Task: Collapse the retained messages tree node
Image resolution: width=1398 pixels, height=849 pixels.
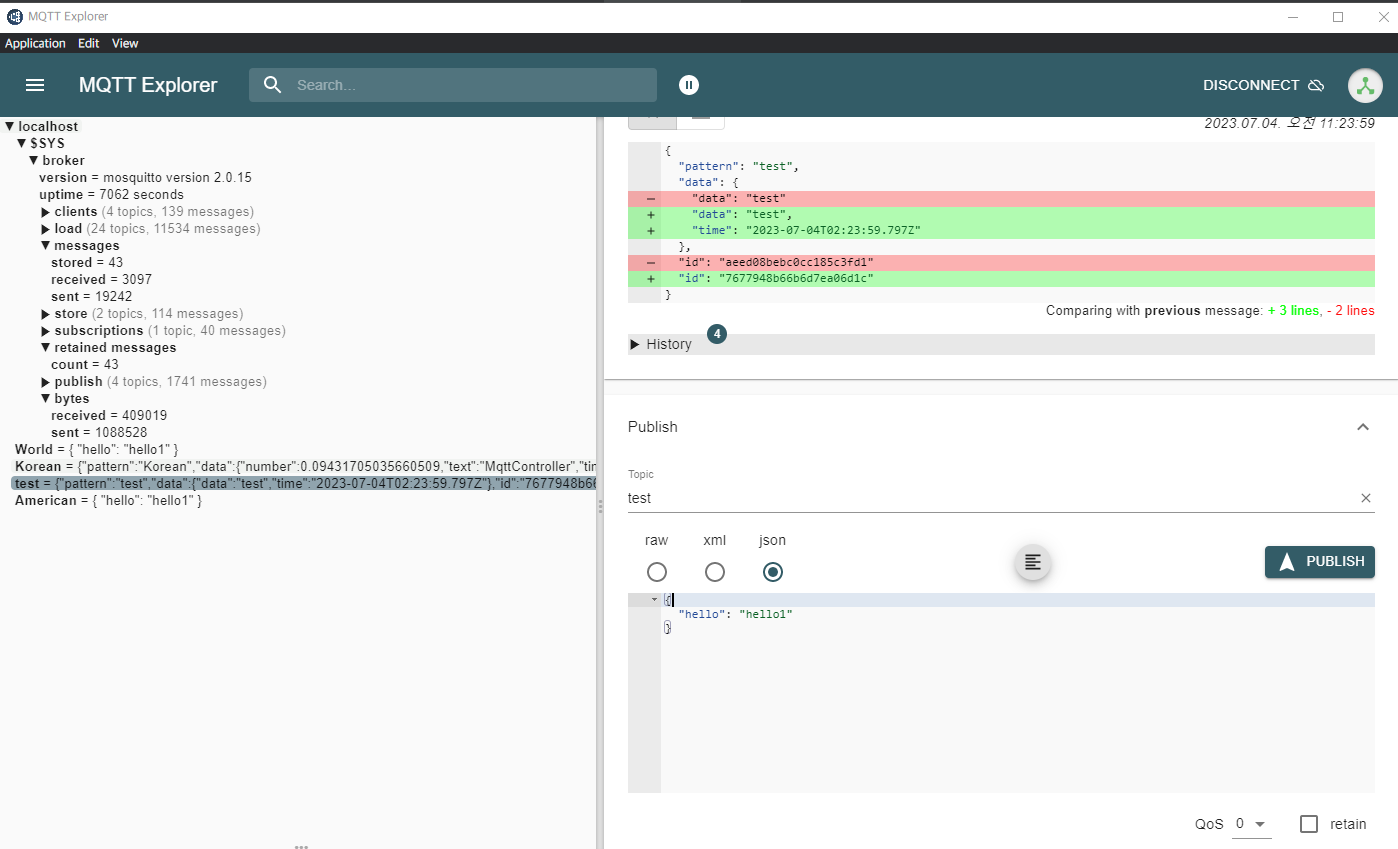Action: (x=46, y=348)
